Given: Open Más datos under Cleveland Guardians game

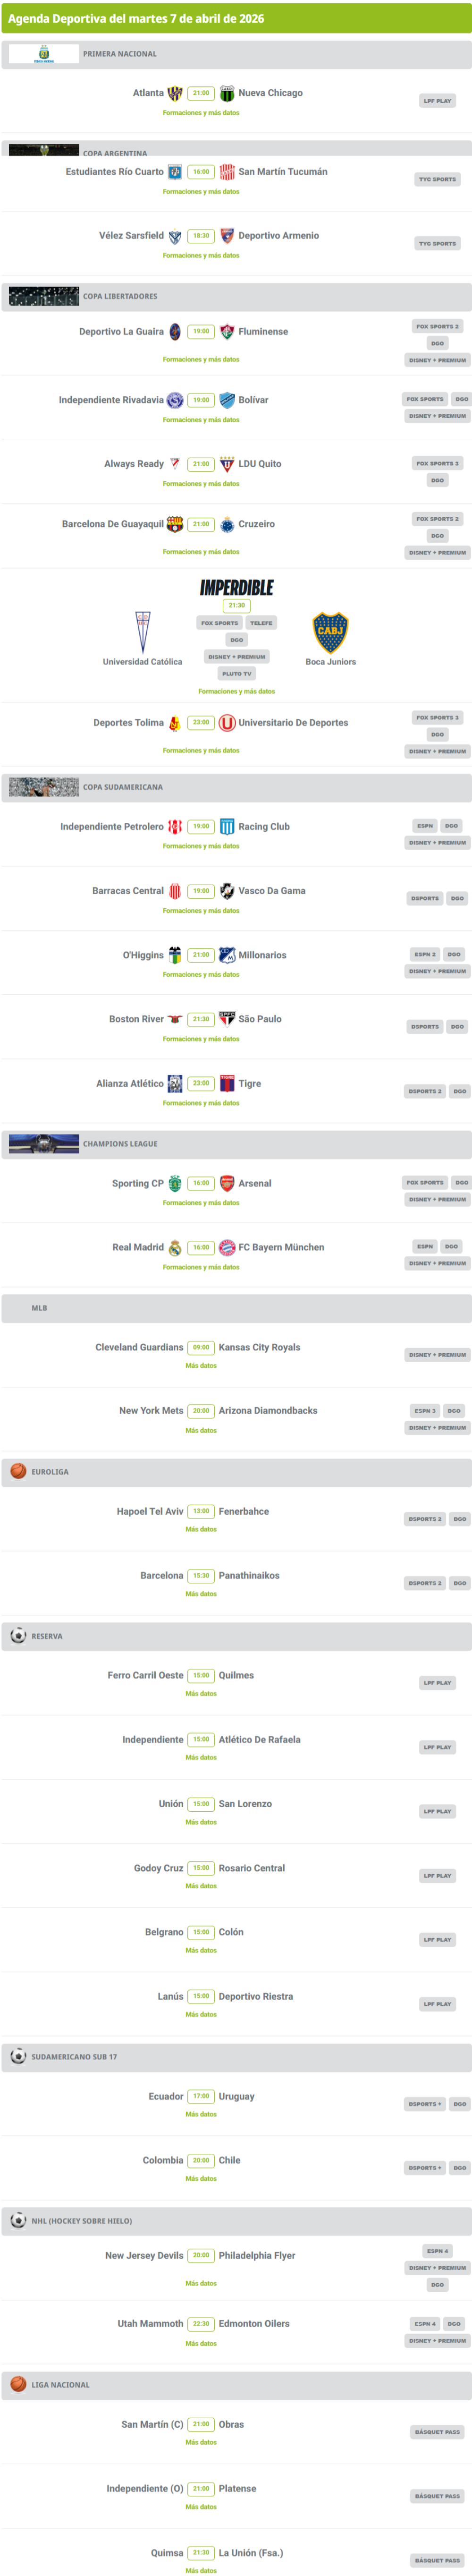Looking at the screenshot, I should 201,1366.
